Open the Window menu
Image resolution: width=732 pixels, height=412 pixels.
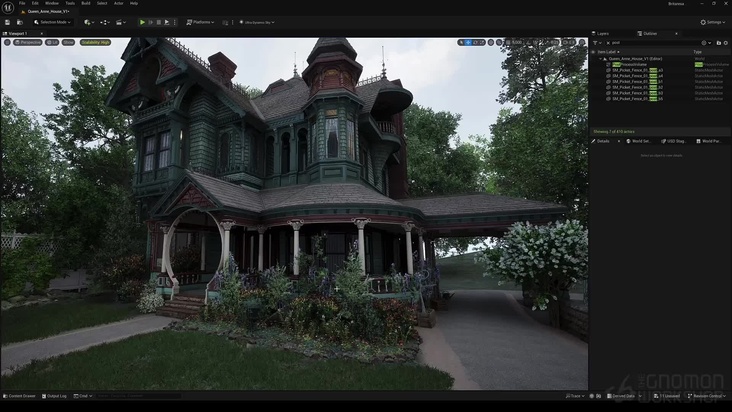[x=51, y=3]
